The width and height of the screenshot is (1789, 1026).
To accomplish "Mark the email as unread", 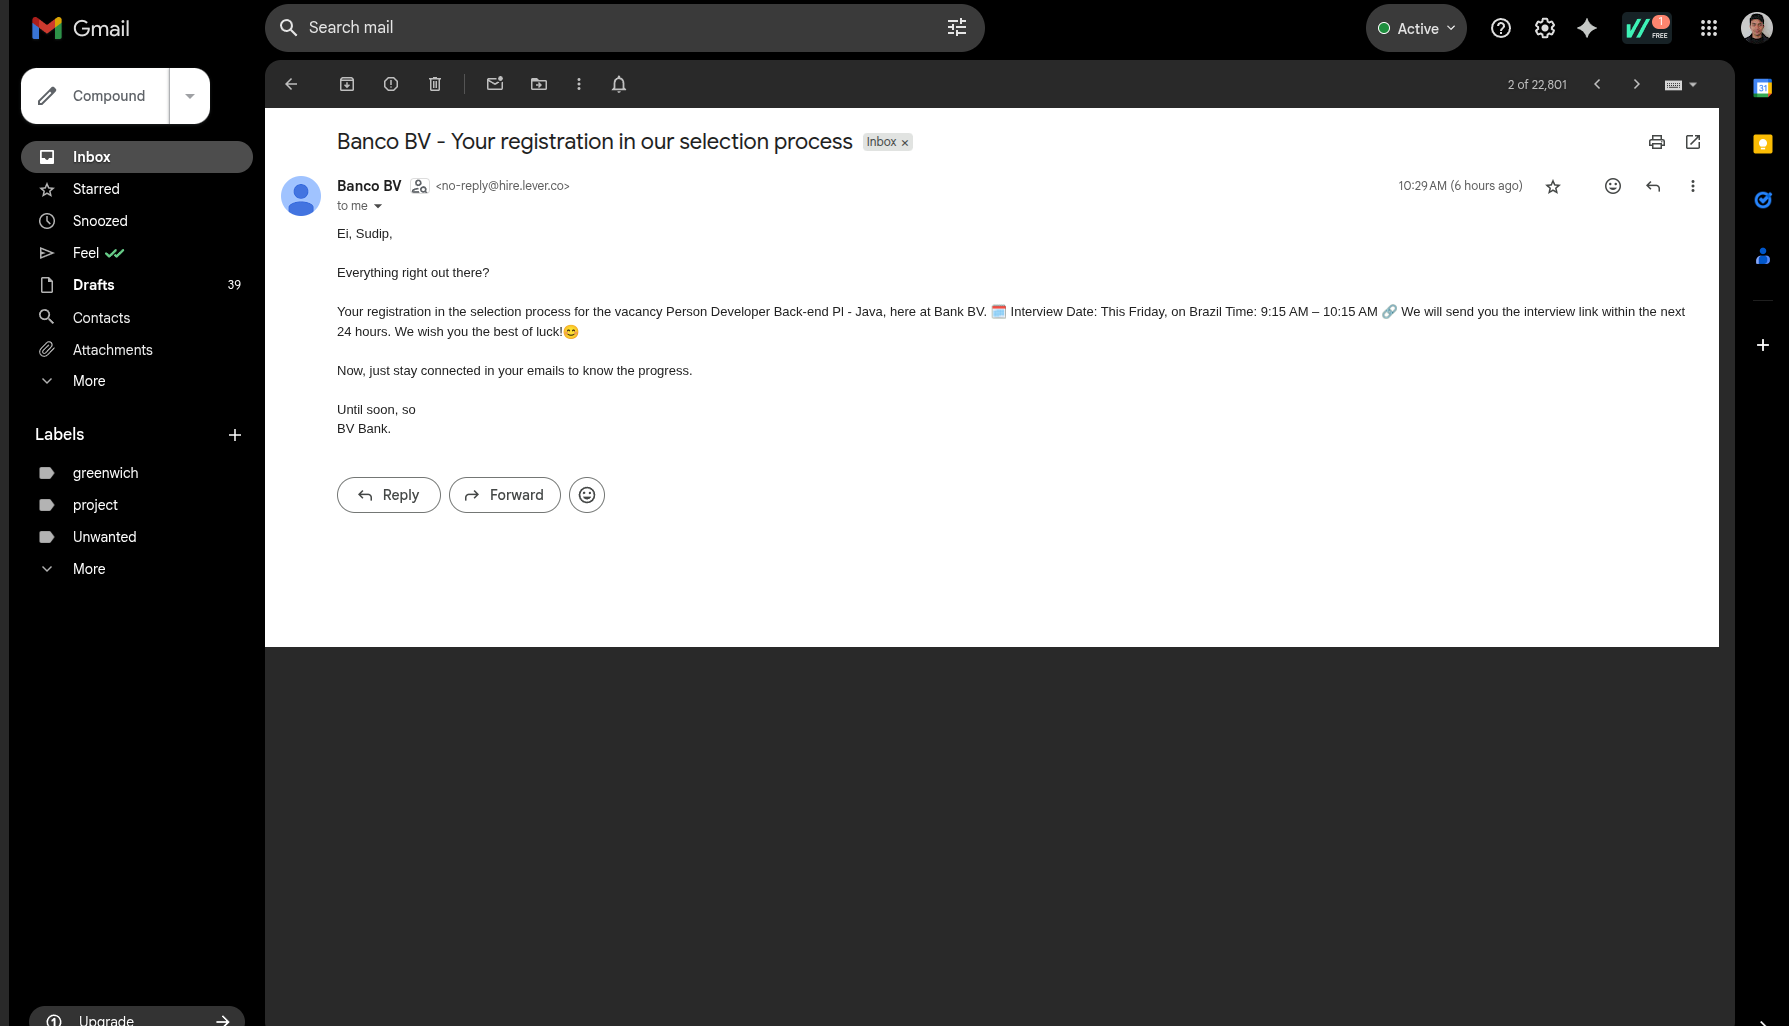I will 495,84.
